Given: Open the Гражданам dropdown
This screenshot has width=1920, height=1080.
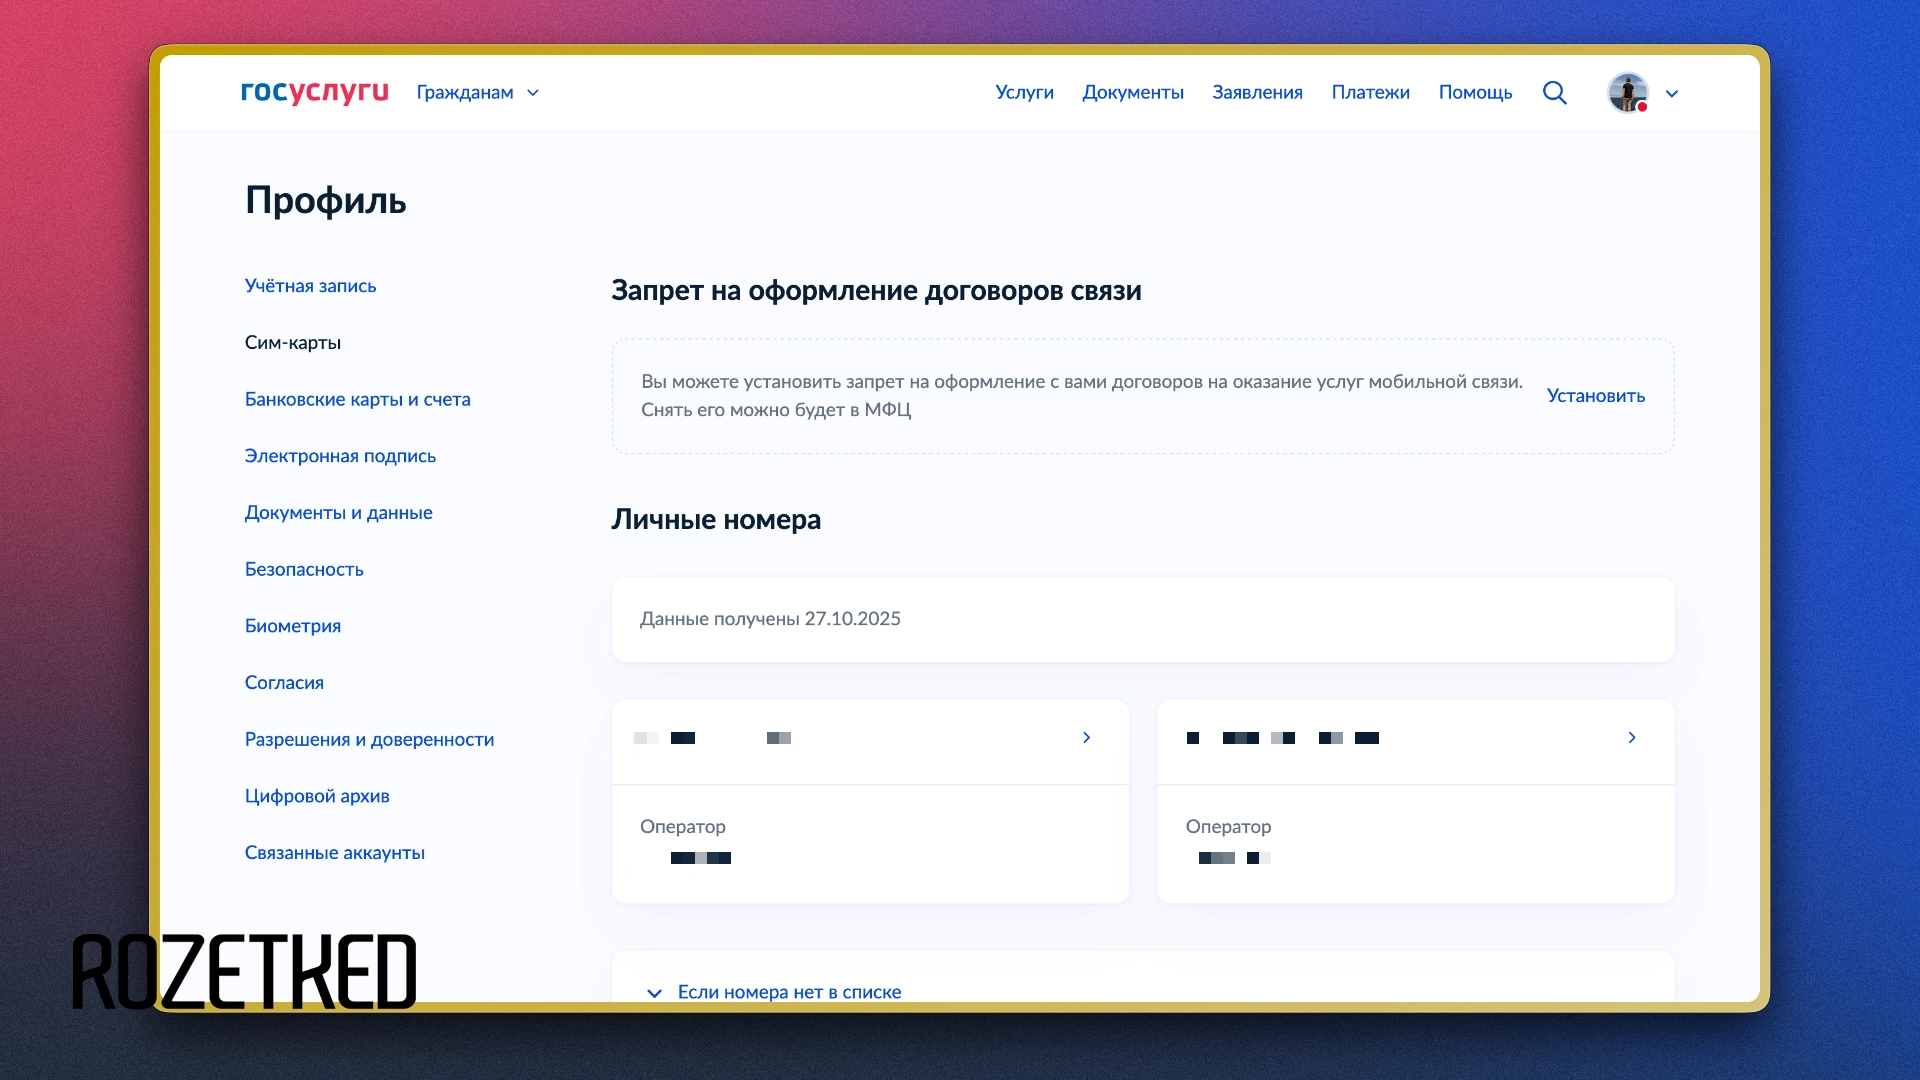Looking at the screenshot, I should click(477, 93).
